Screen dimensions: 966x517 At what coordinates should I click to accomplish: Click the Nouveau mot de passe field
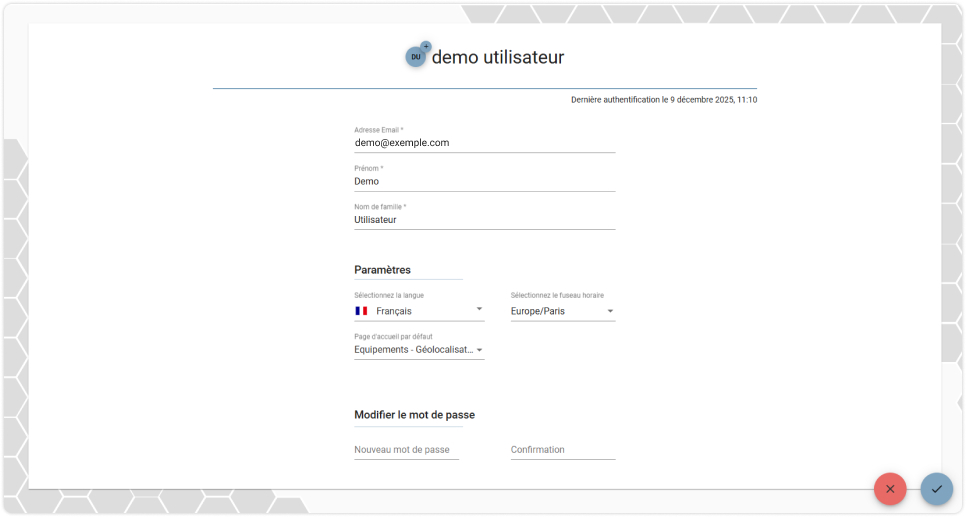(x=406, y=450)
